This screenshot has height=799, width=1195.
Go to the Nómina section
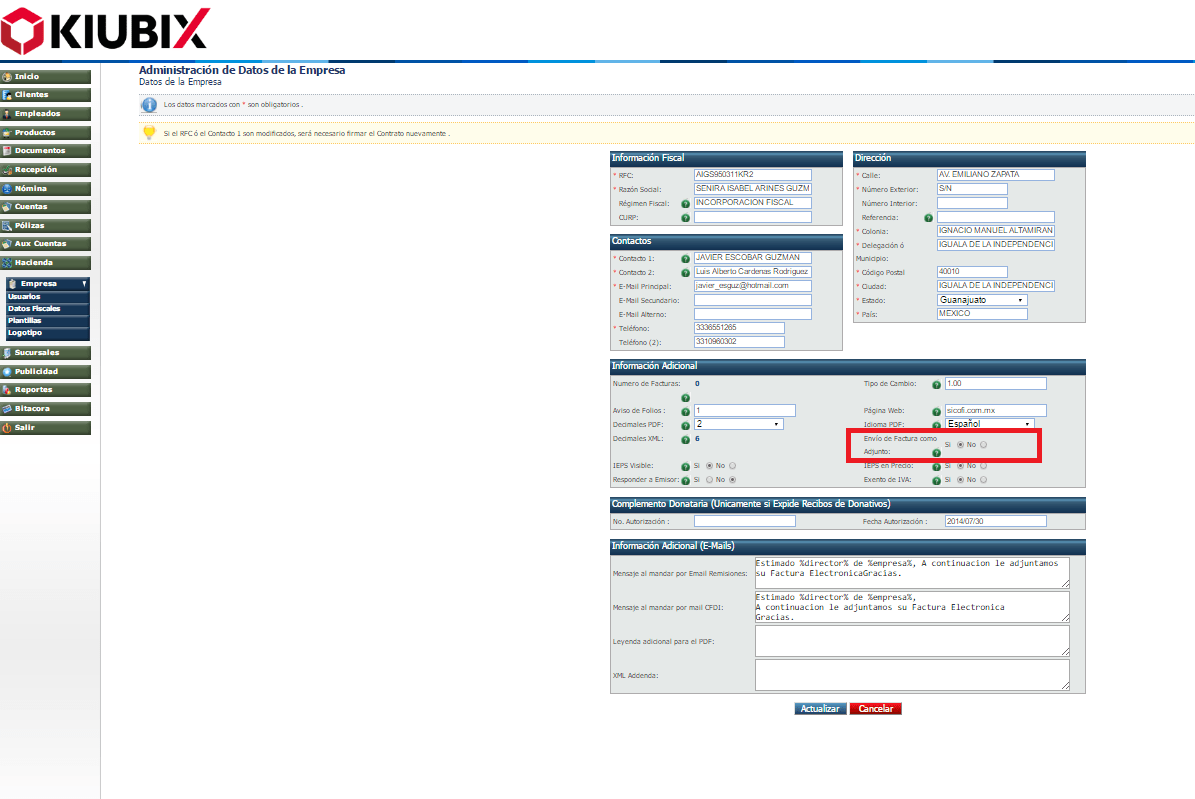(45, 188)
